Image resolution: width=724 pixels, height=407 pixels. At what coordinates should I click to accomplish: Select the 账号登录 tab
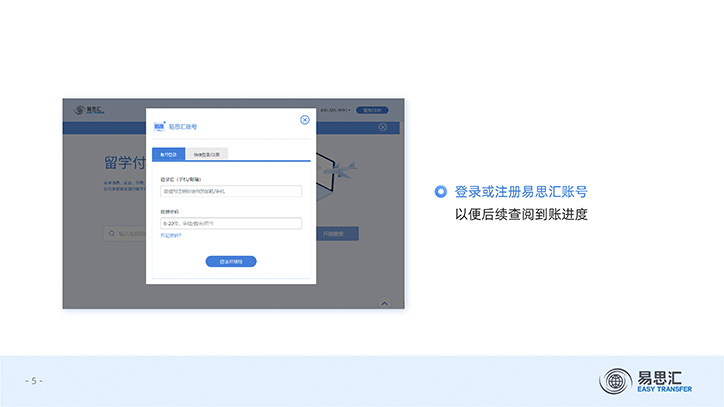click(168, 154)
